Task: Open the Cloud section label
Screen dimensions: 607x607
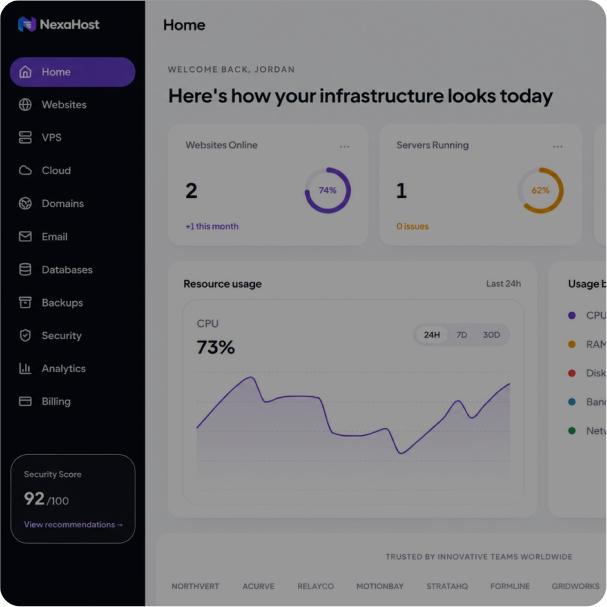Action: [x=56, y=170]
